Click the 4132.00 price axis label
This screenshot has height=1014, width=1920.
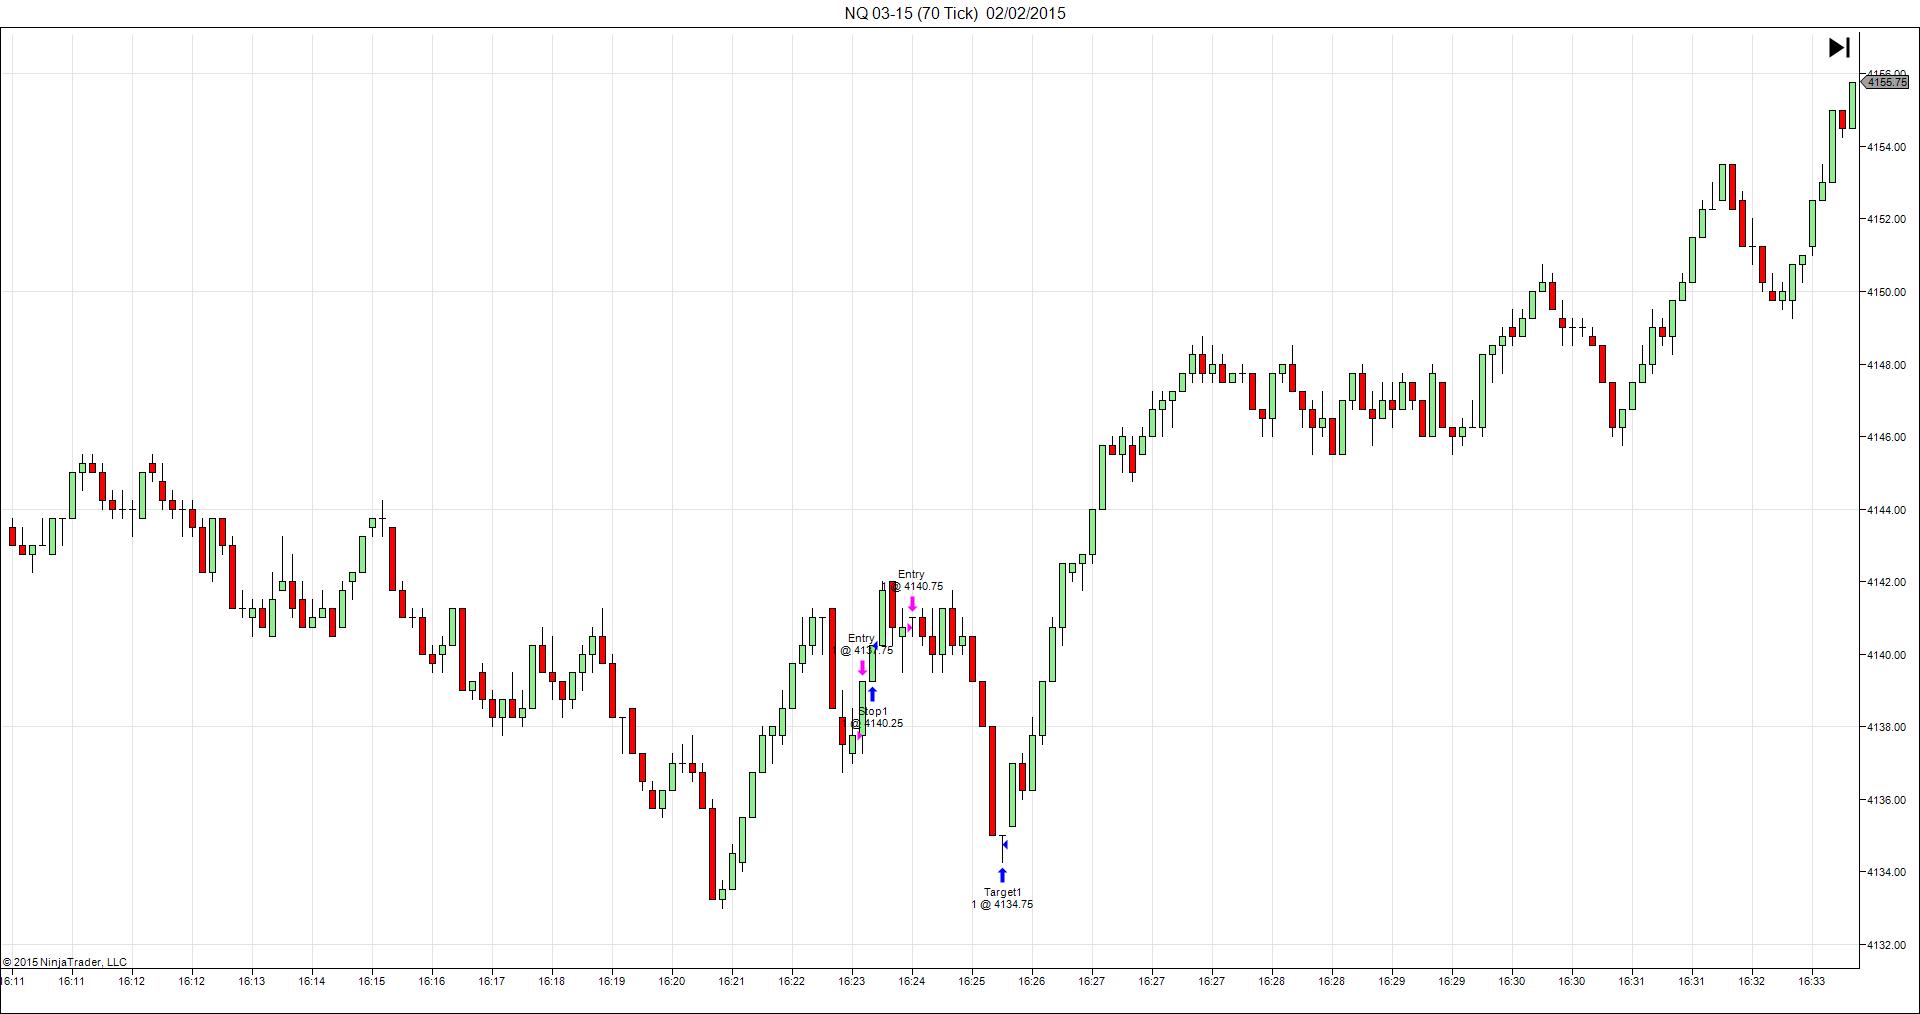[1885, 945]
